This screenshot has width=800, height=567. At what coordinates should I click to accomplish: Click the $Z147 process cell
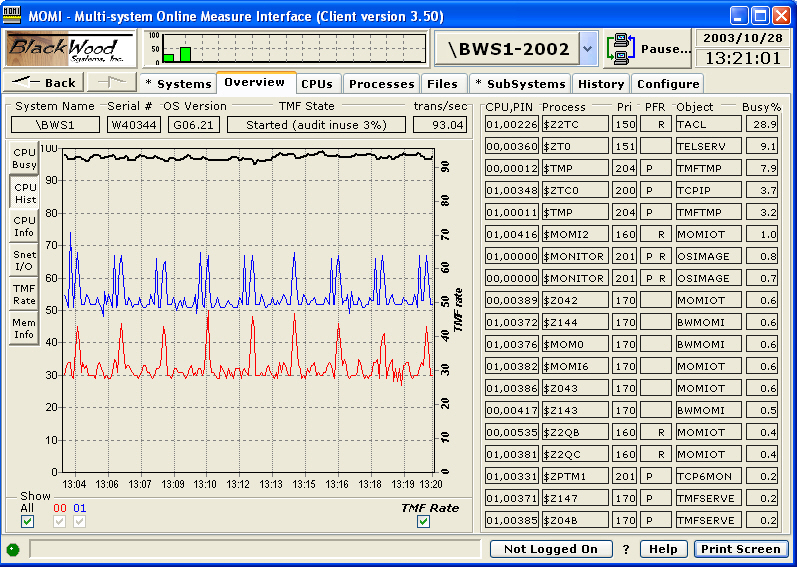[575, 497]
